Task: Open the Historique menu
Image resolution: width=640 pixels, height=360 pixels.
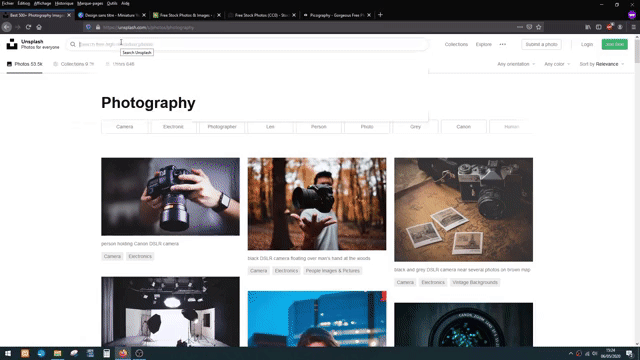Action: tap(64, 3)
